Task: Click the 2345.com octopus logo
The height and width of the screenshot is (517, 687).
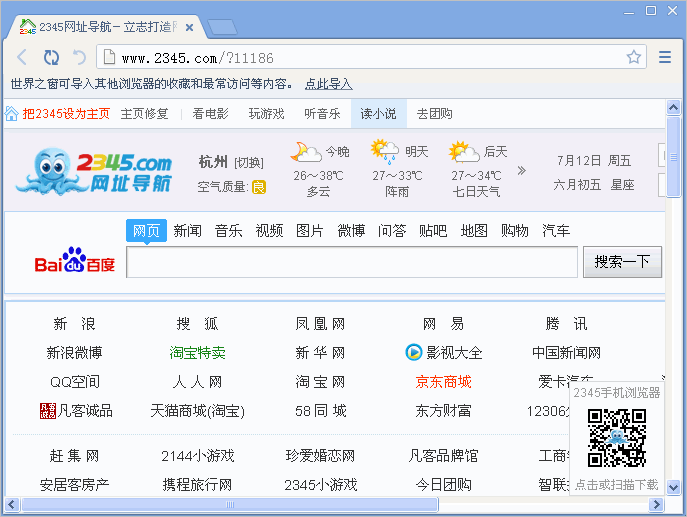Action: pyautogui.click(x=94, y=171)
